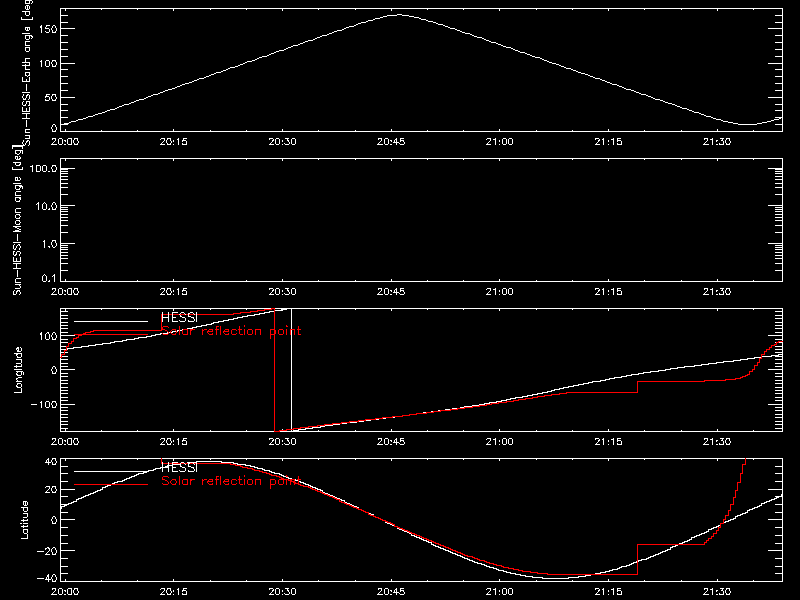Click 20:45 time label under Earth angle plot
This screenshot has width=800, height=600.
click(x=391, y=141)
